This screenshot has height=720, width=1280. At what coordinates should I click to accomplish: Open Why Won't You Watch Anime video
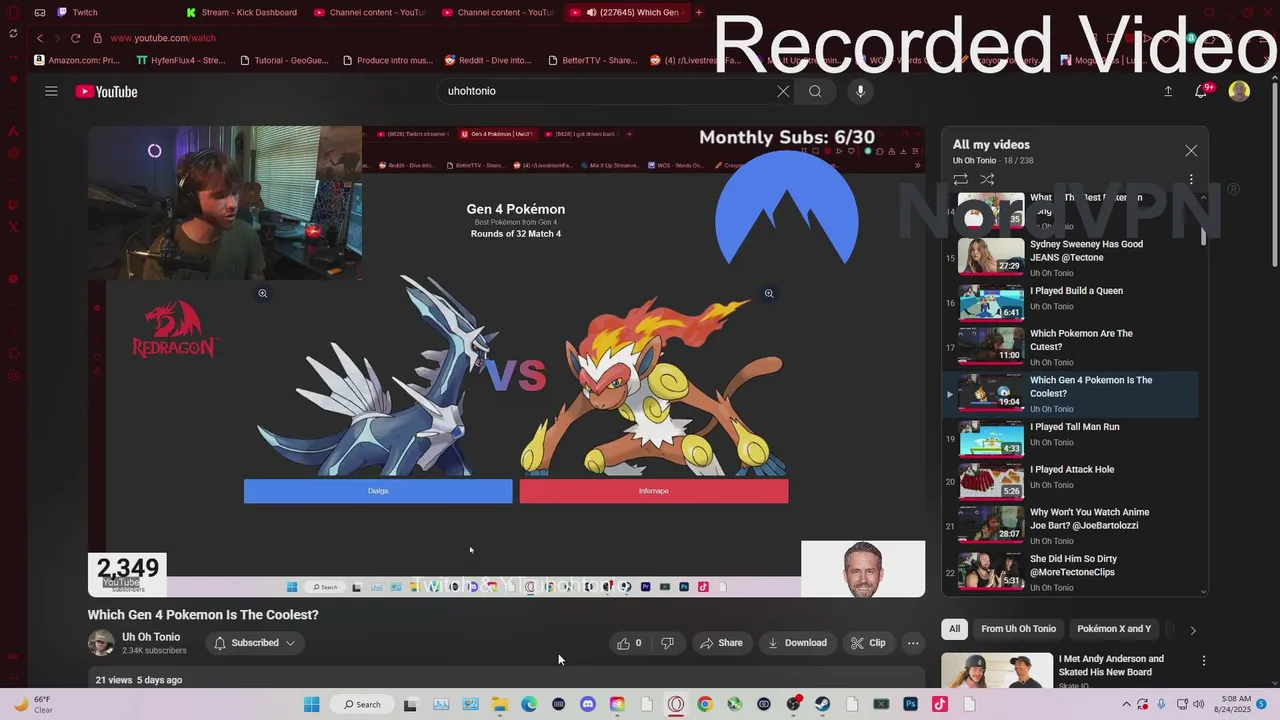coord(1070,525)
